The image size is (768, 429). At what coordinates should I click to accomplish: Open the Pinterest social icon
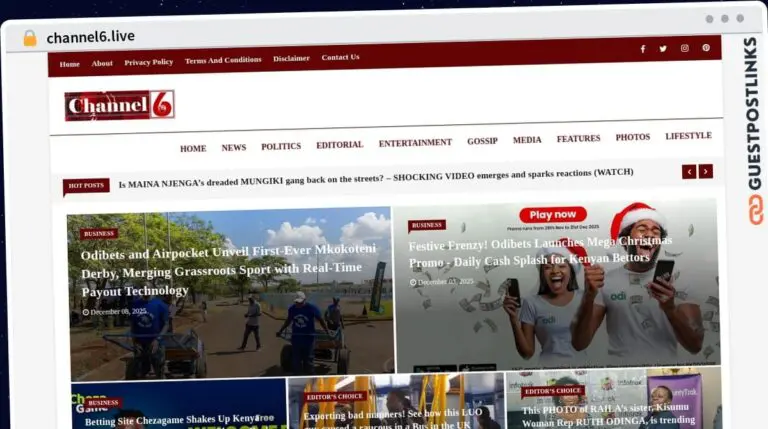(706, 48)
